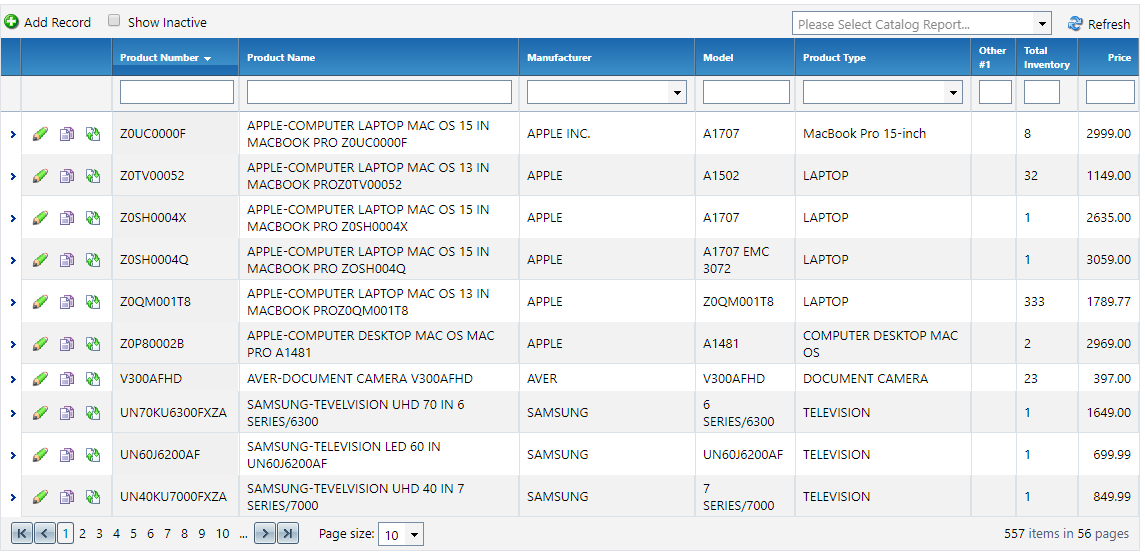Edit pencil icon for Z0TV00052 row
Screen dimensions: 1145x553
click(40, 176)
